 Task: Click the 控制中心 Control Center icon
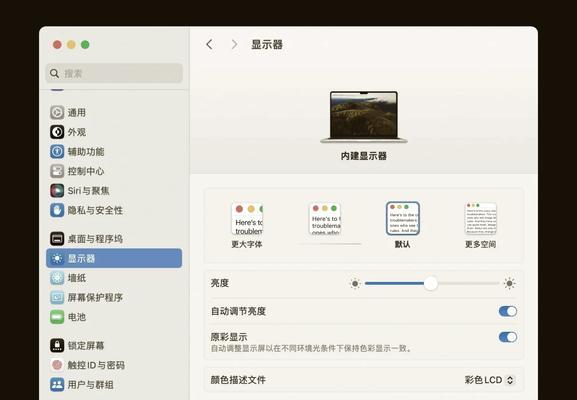[x=57, y=171]
